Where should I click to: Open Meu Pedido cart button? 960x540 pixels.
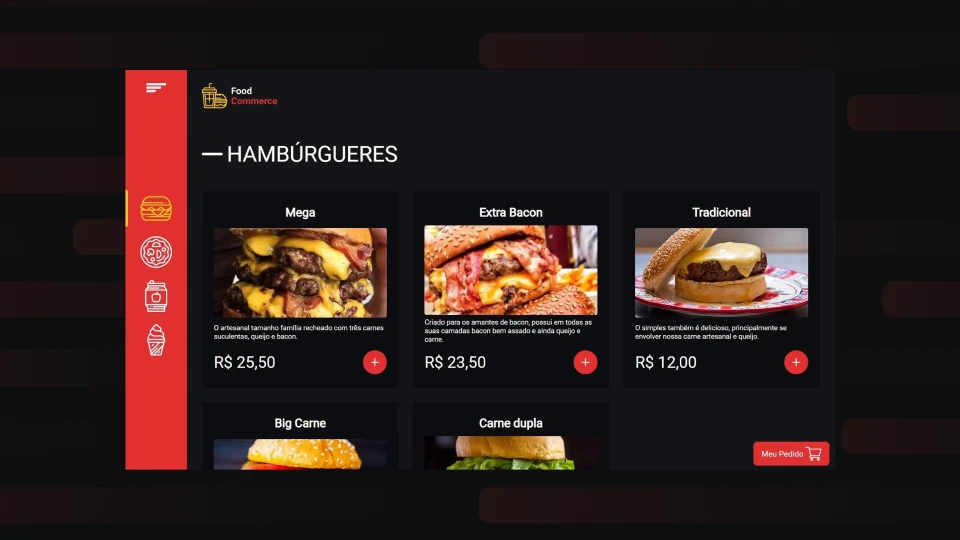click(x=791, y=454)
